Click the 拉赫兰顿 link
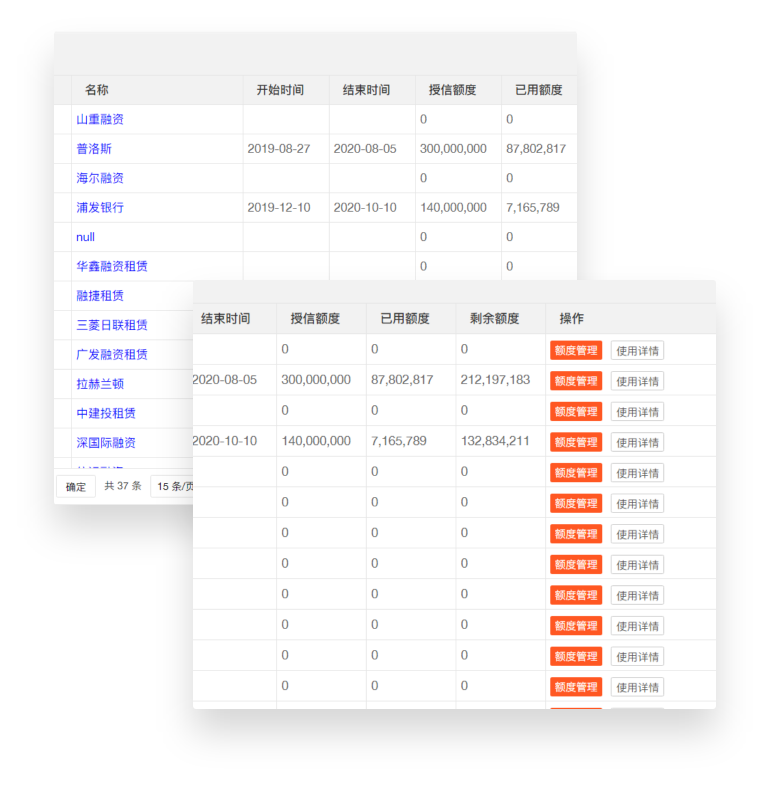 coord(100,384)
